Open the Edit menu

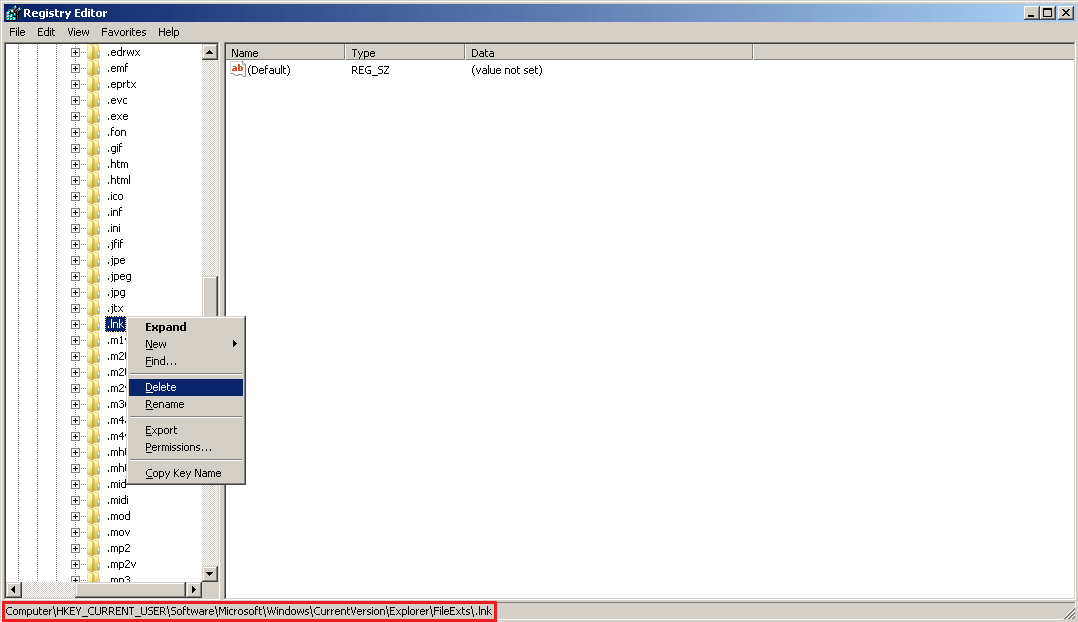click(x=45, y=32)
